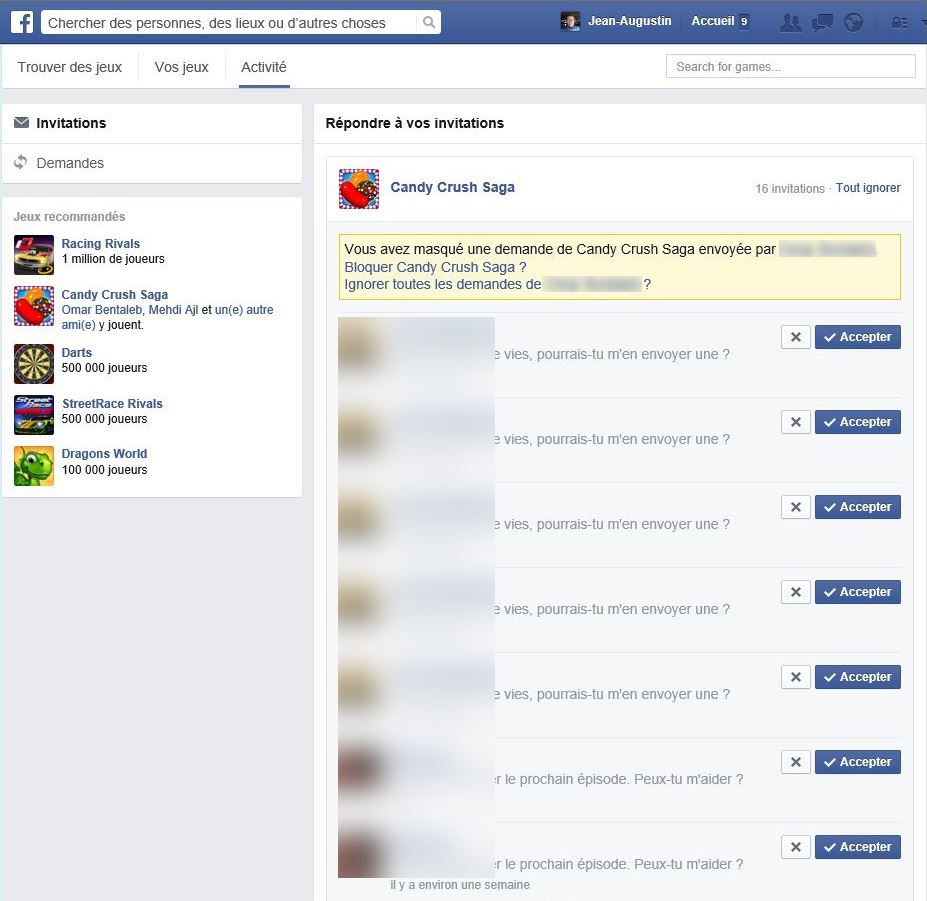Click the Racing Rivals game icon
This screenshot has width=927, height=901.
[34, 255]
